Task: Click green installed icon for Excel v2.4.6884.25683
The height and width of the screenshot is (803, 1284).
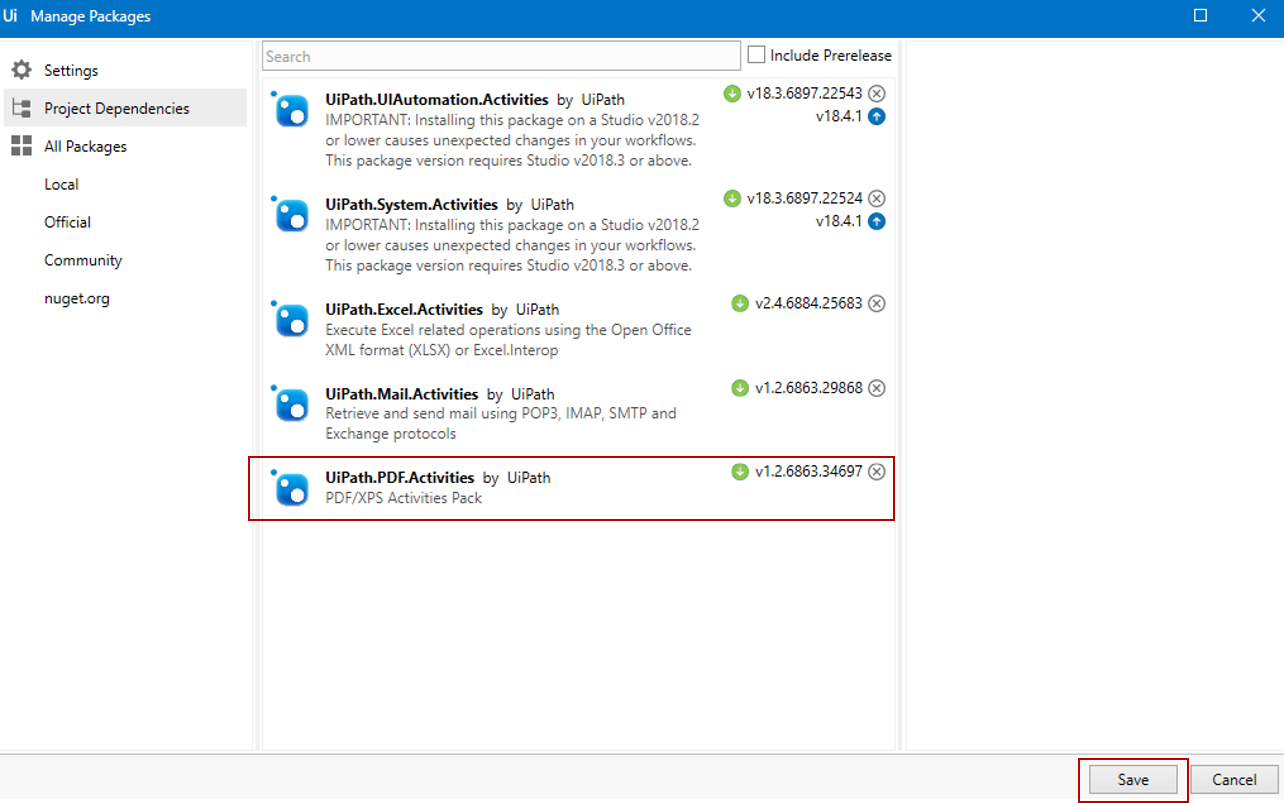Action: pos(740,303)
